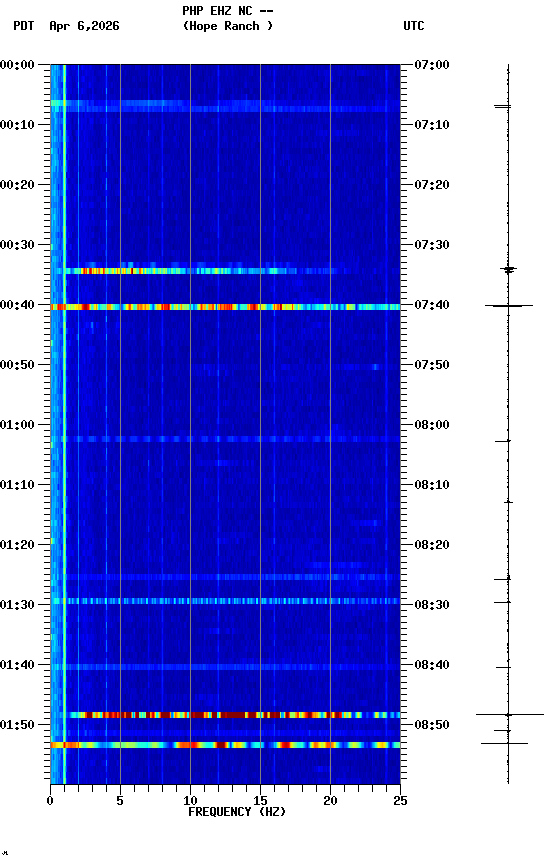Click the 01:00 PDT time label
Image resolution: width=552 pixels, height=864 pixels.
point(17,425)
